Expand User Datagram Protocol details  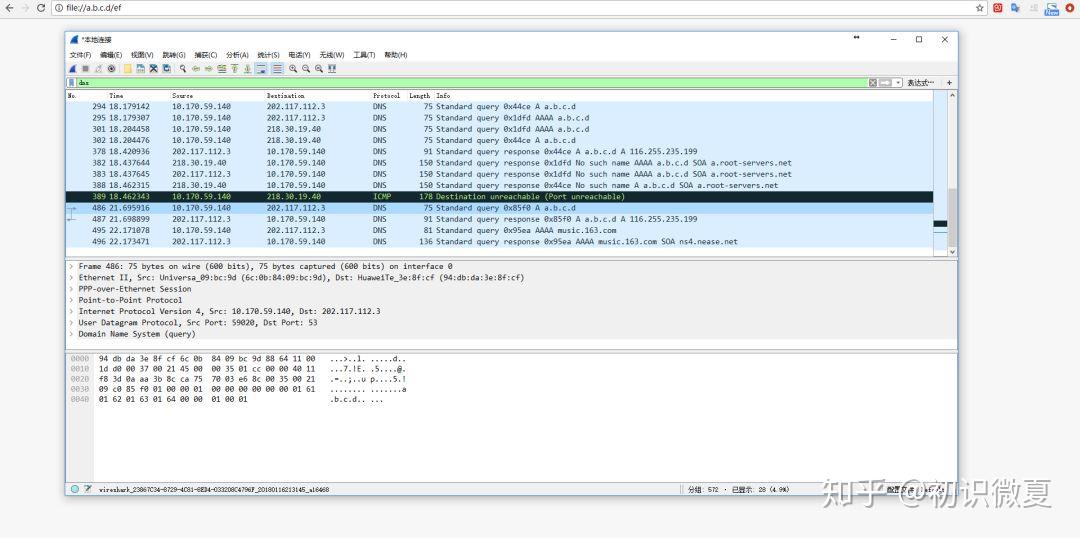point(71,322)
